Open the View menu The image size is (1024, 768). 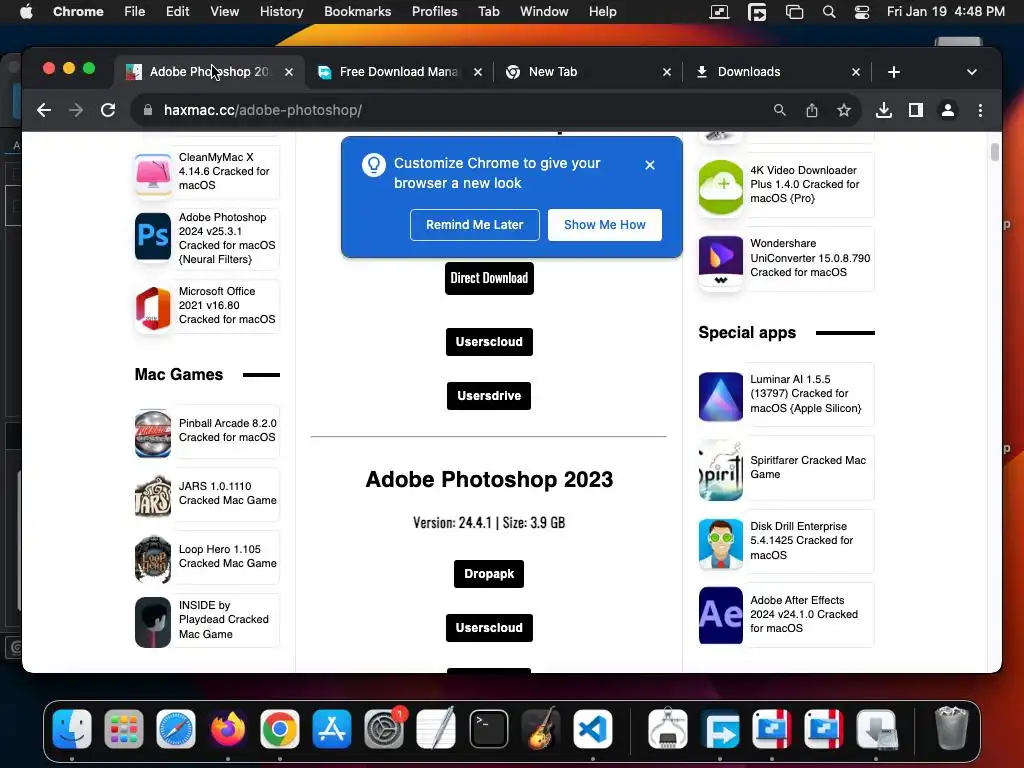click(225, 12)
